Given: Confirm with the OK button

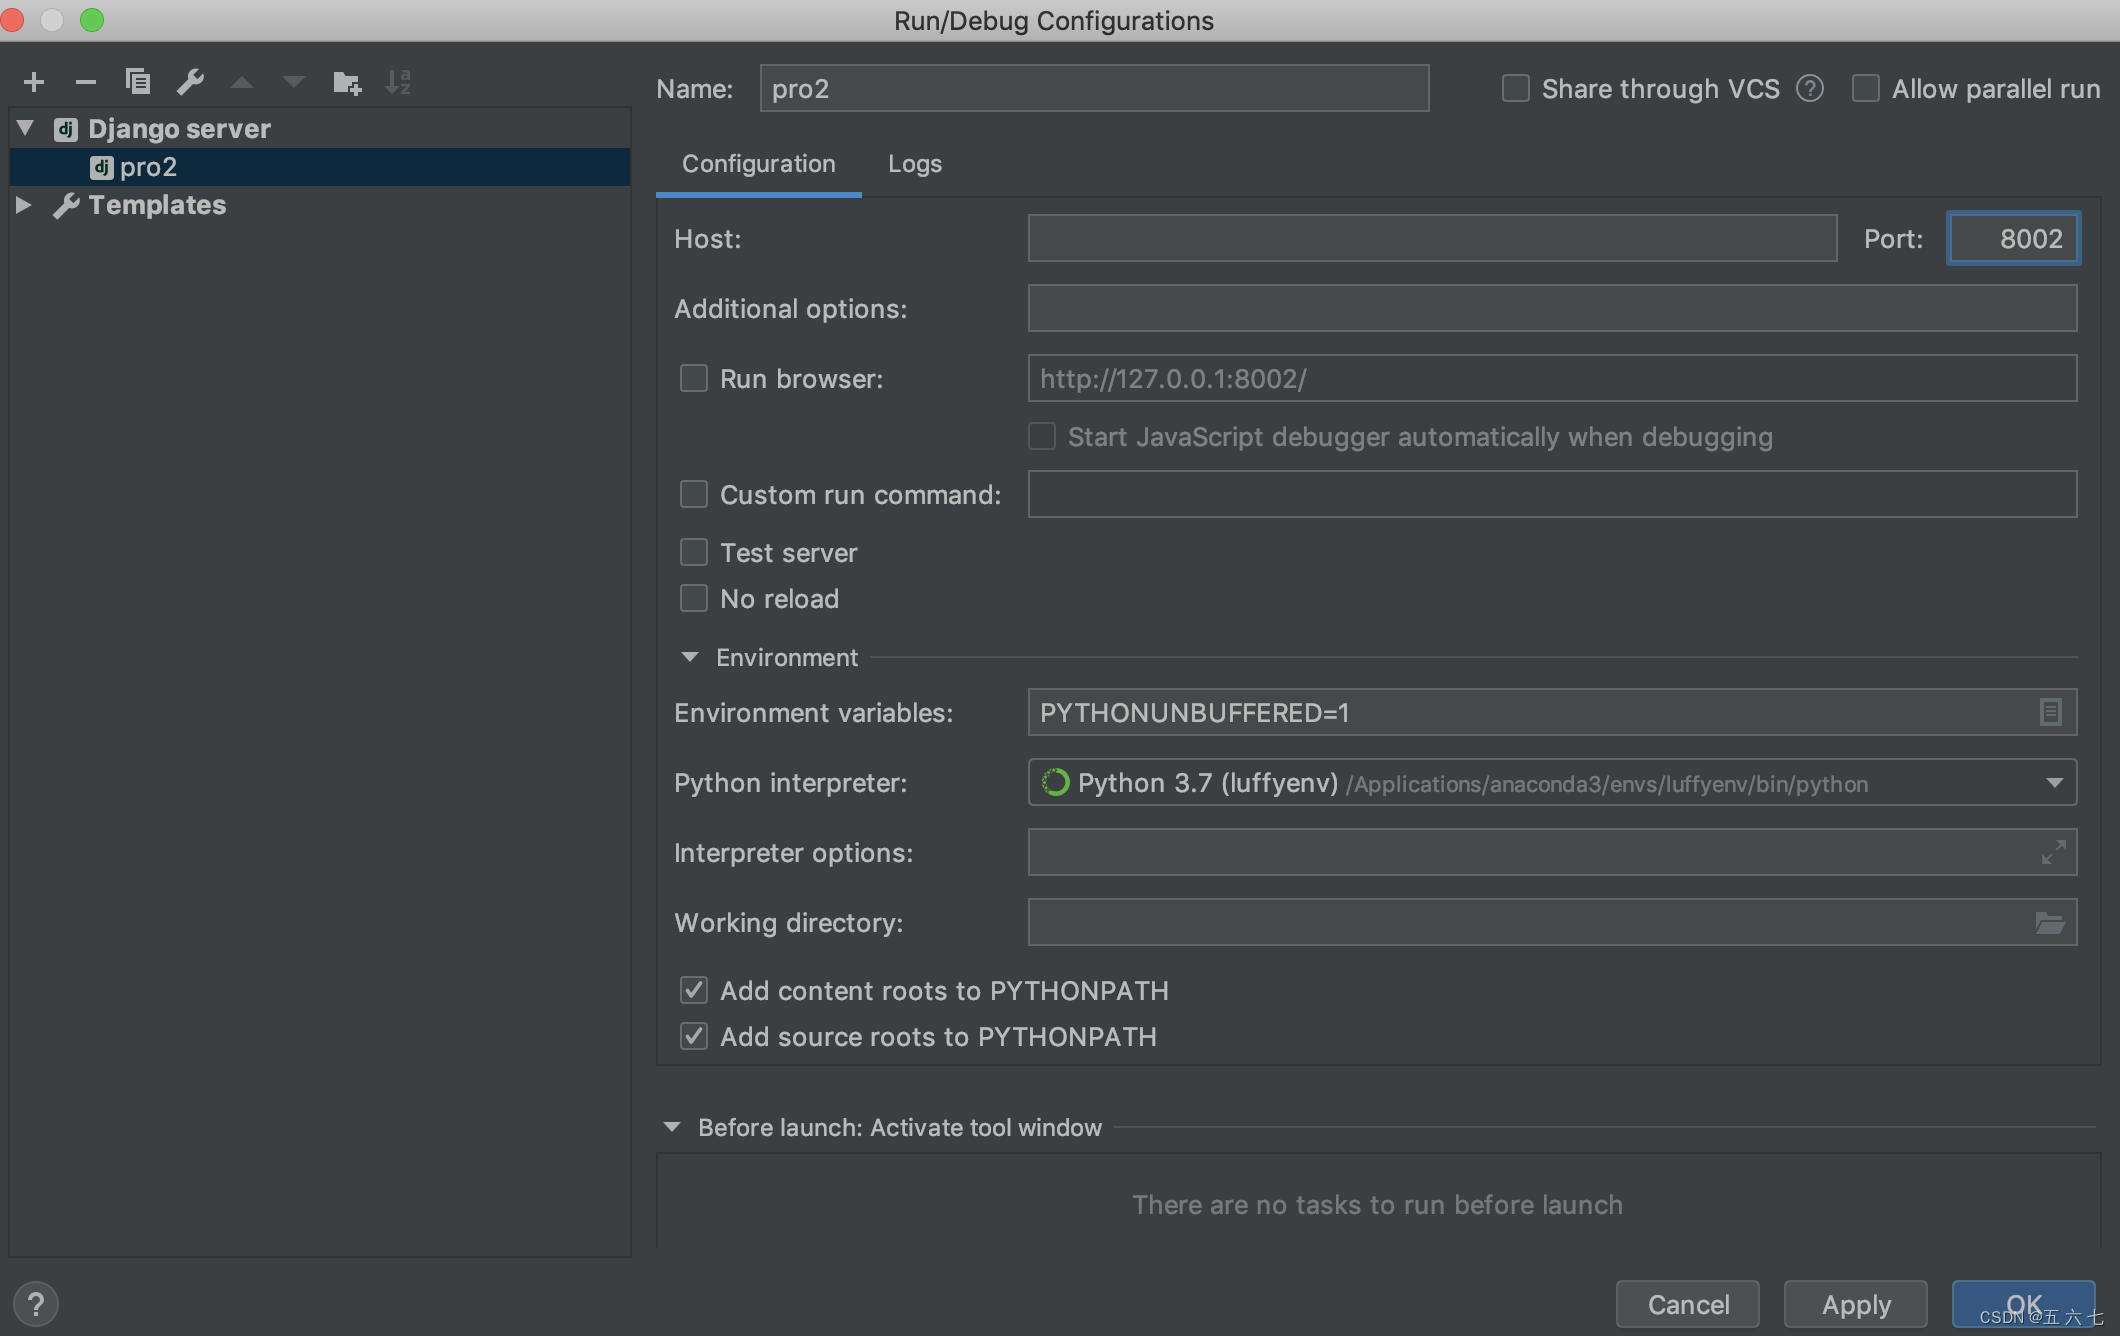Looking at the screenshot, I should 2024,1304.
